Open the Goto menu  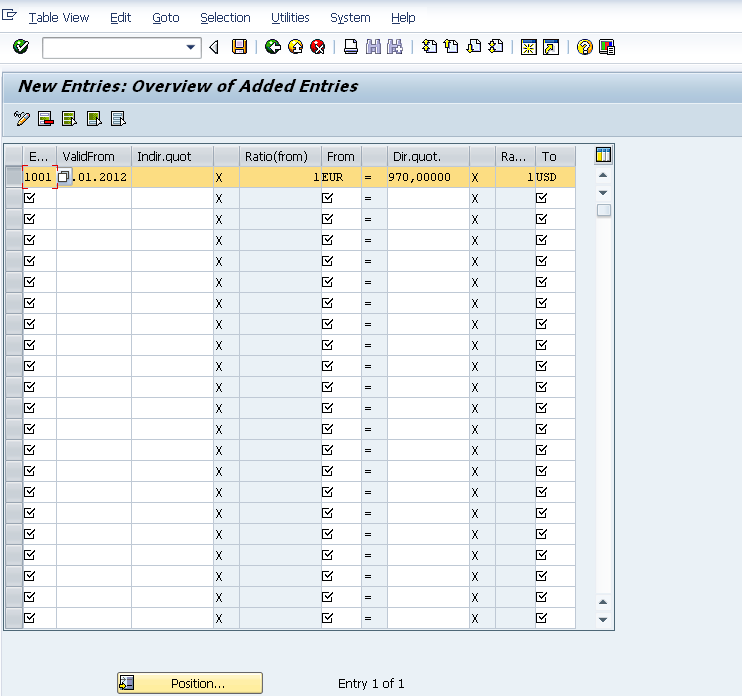(x=166, y=18)
